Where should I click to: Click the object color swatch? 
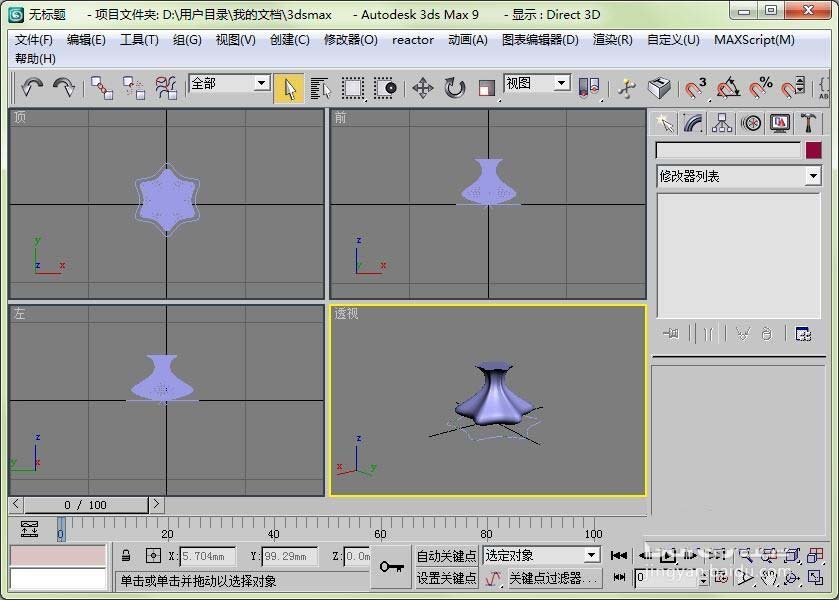pyautogui.click(x=813, y=150)
